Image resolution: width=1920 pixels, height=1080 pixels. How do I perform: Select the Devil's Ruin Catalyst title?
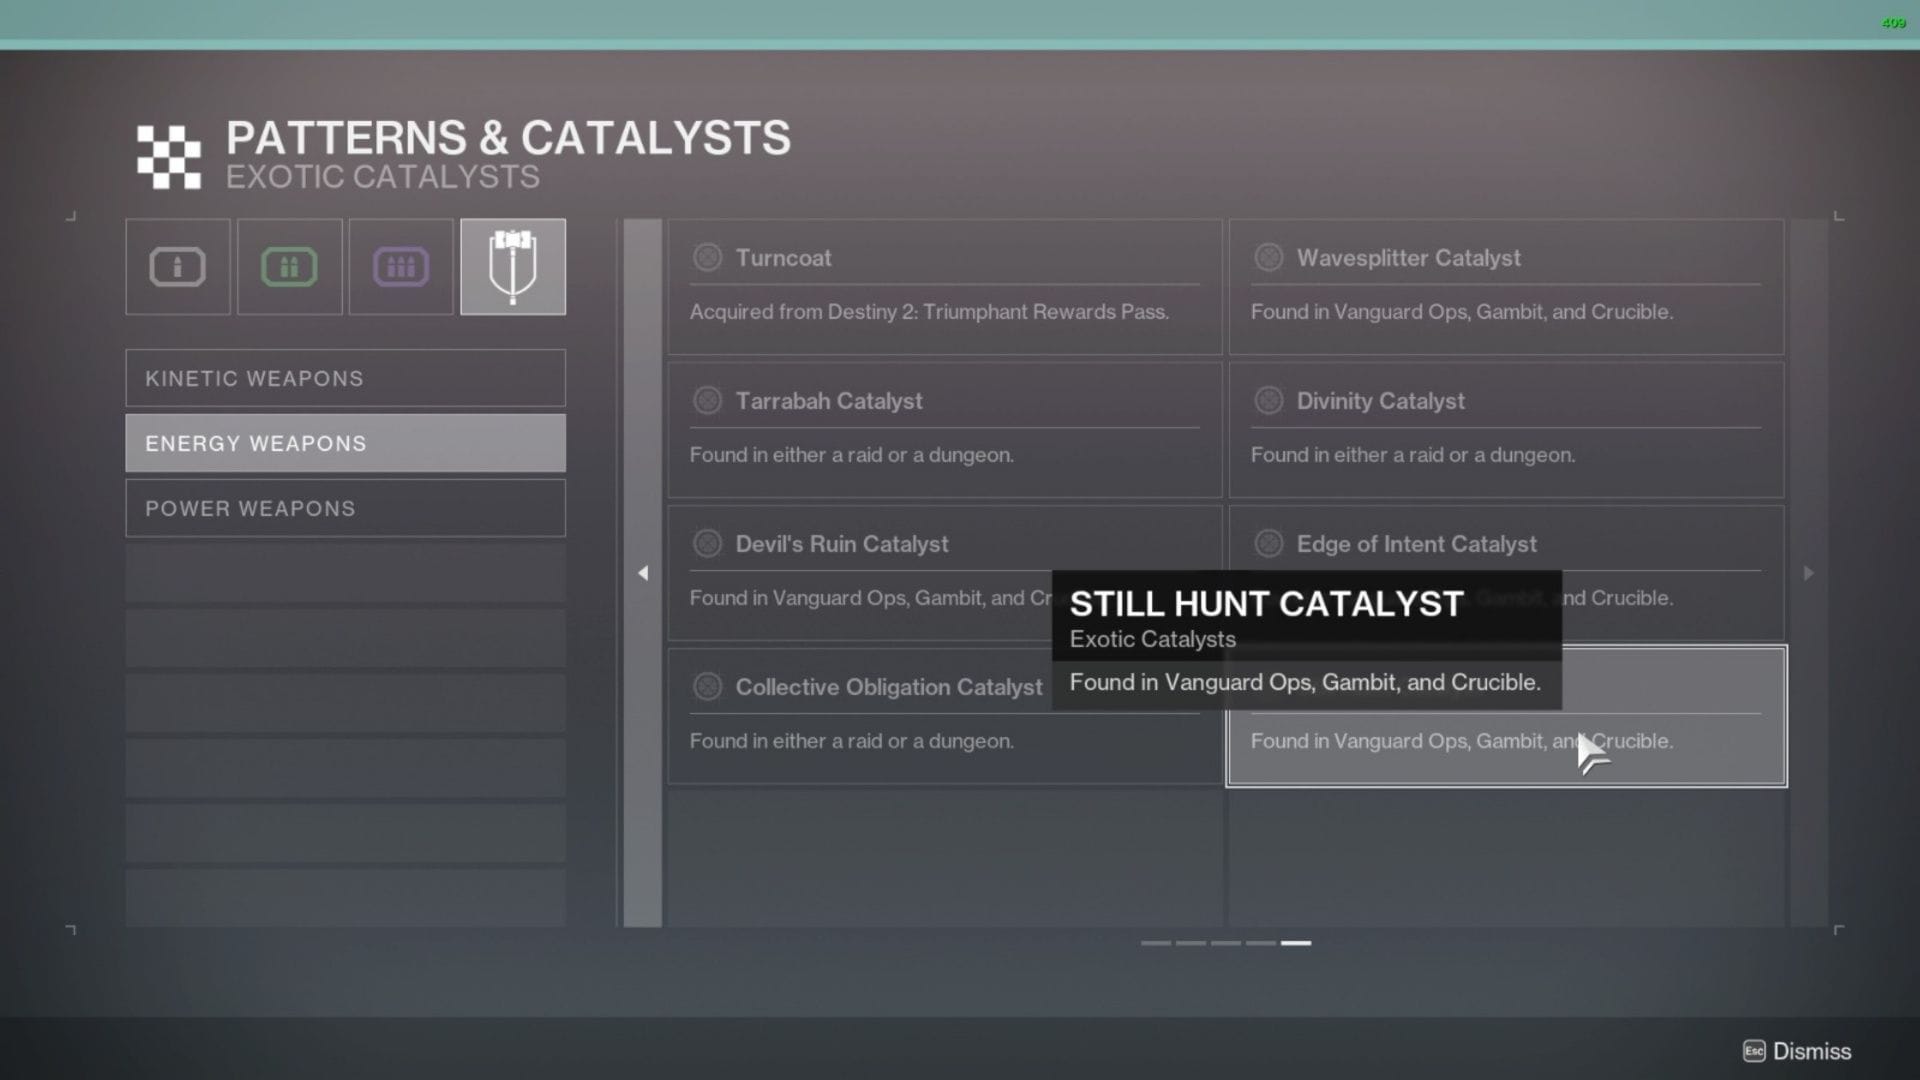[x=842, y=544]
